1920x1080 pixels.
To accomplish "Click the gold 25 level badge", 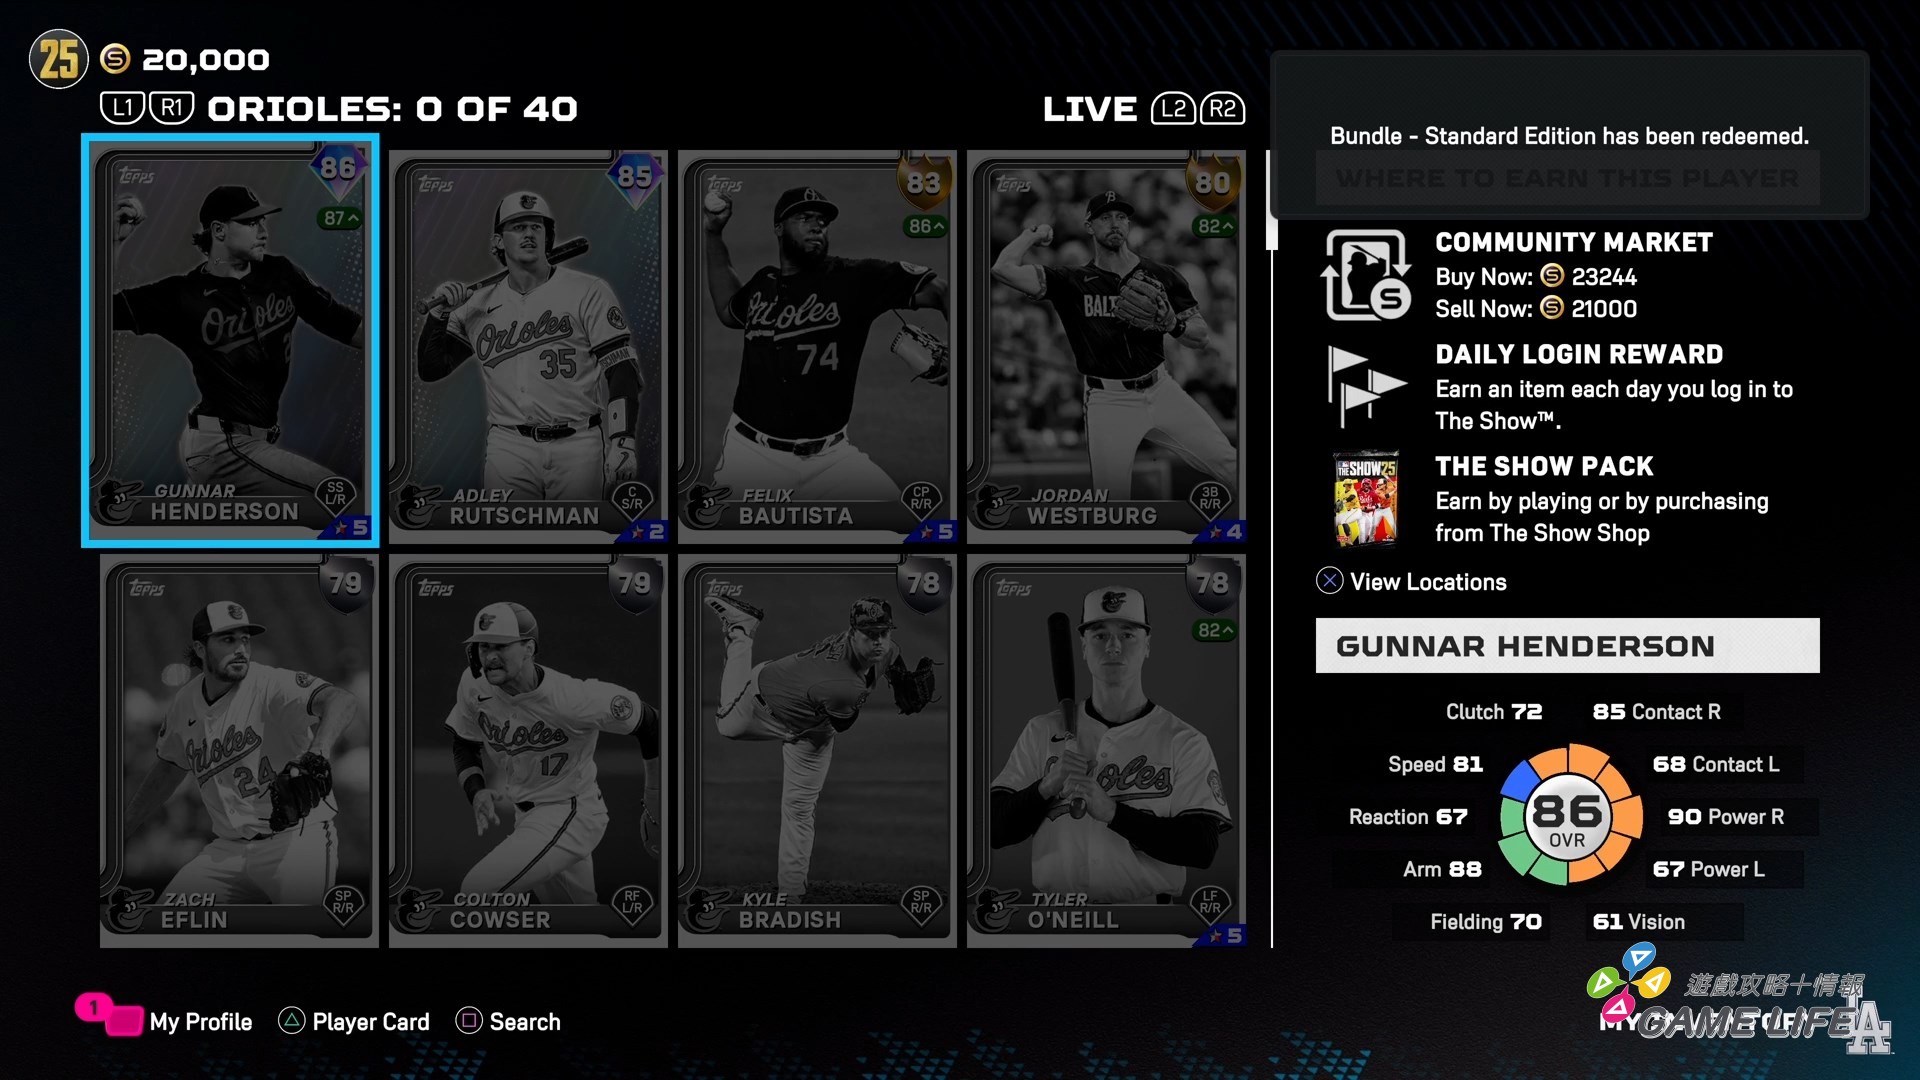I will 59,59.
